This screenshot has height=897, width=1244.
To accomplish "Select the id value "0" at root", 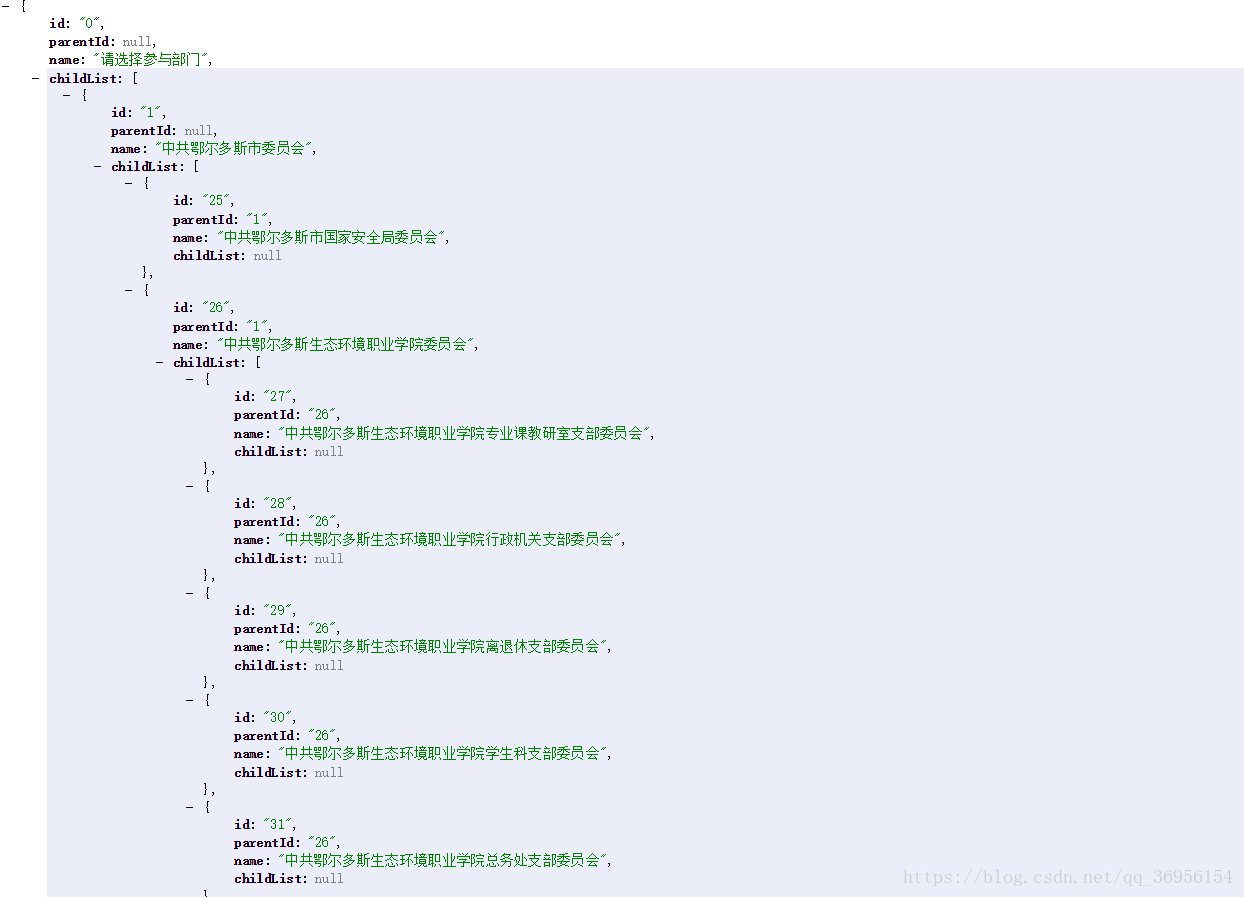I will click(x=91, y=23).
